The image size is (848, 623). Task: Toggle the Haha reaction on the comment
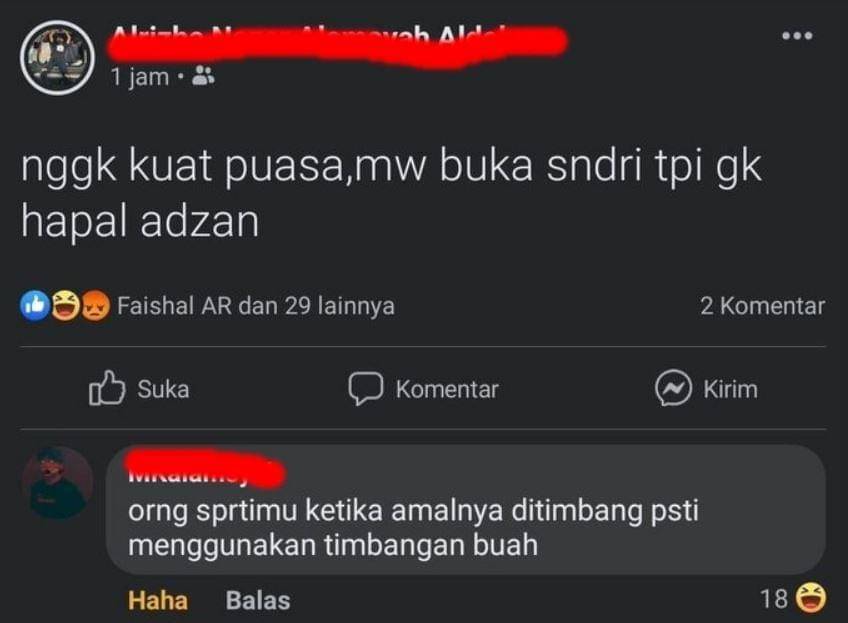158,600
